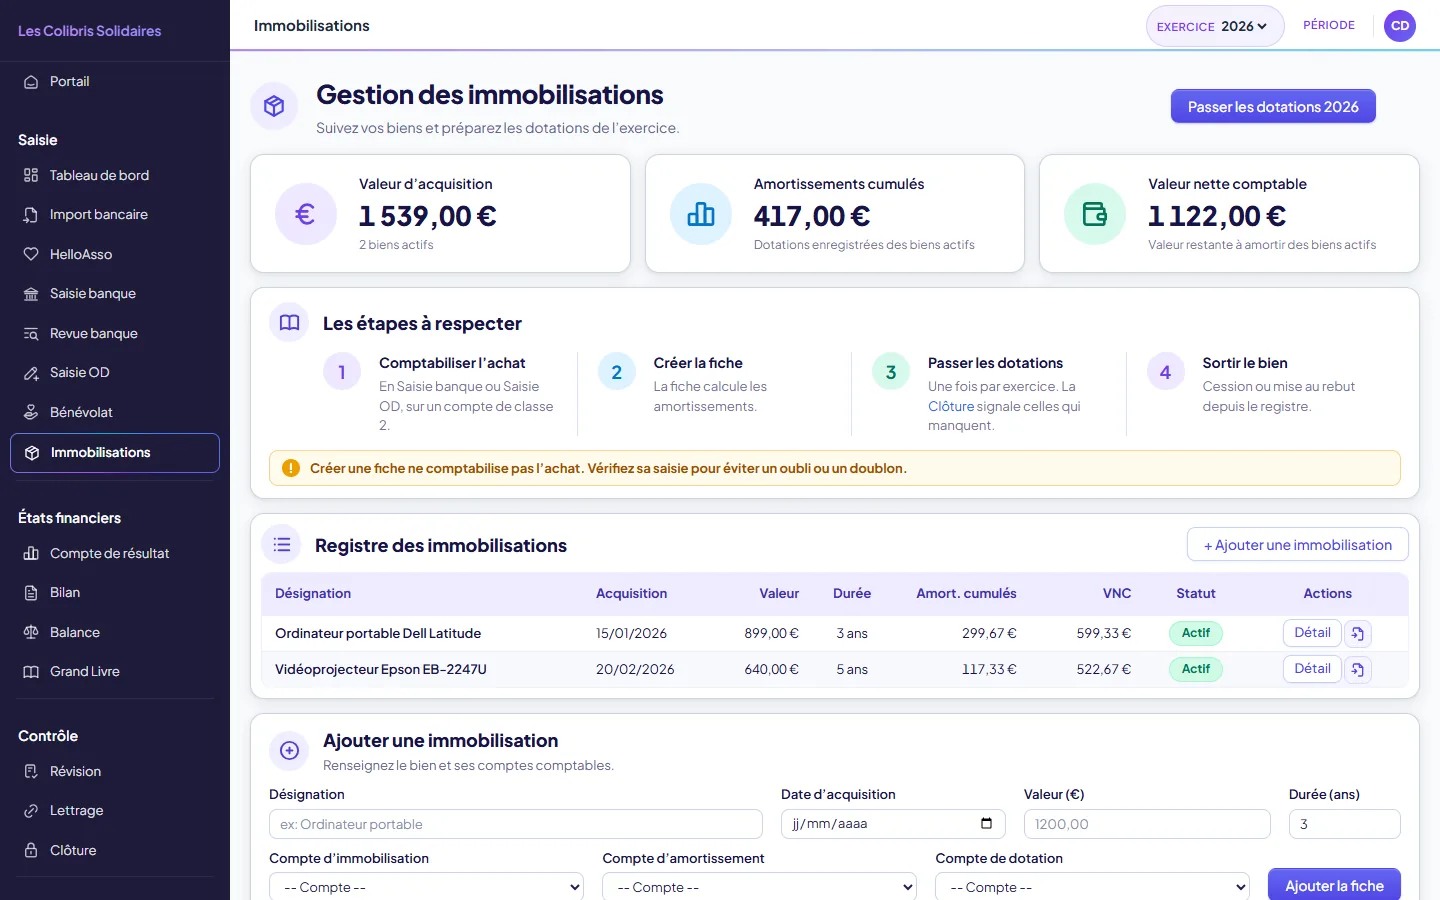The width and height of the screenshot is (1440, 900).
Task: Click + Ajouter une immobilisation button
Action: pos(1298,545)
